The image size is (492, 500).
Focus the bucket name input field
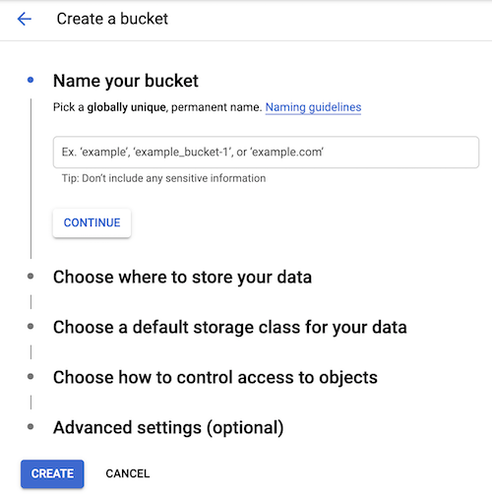click(x=266, y=152)
